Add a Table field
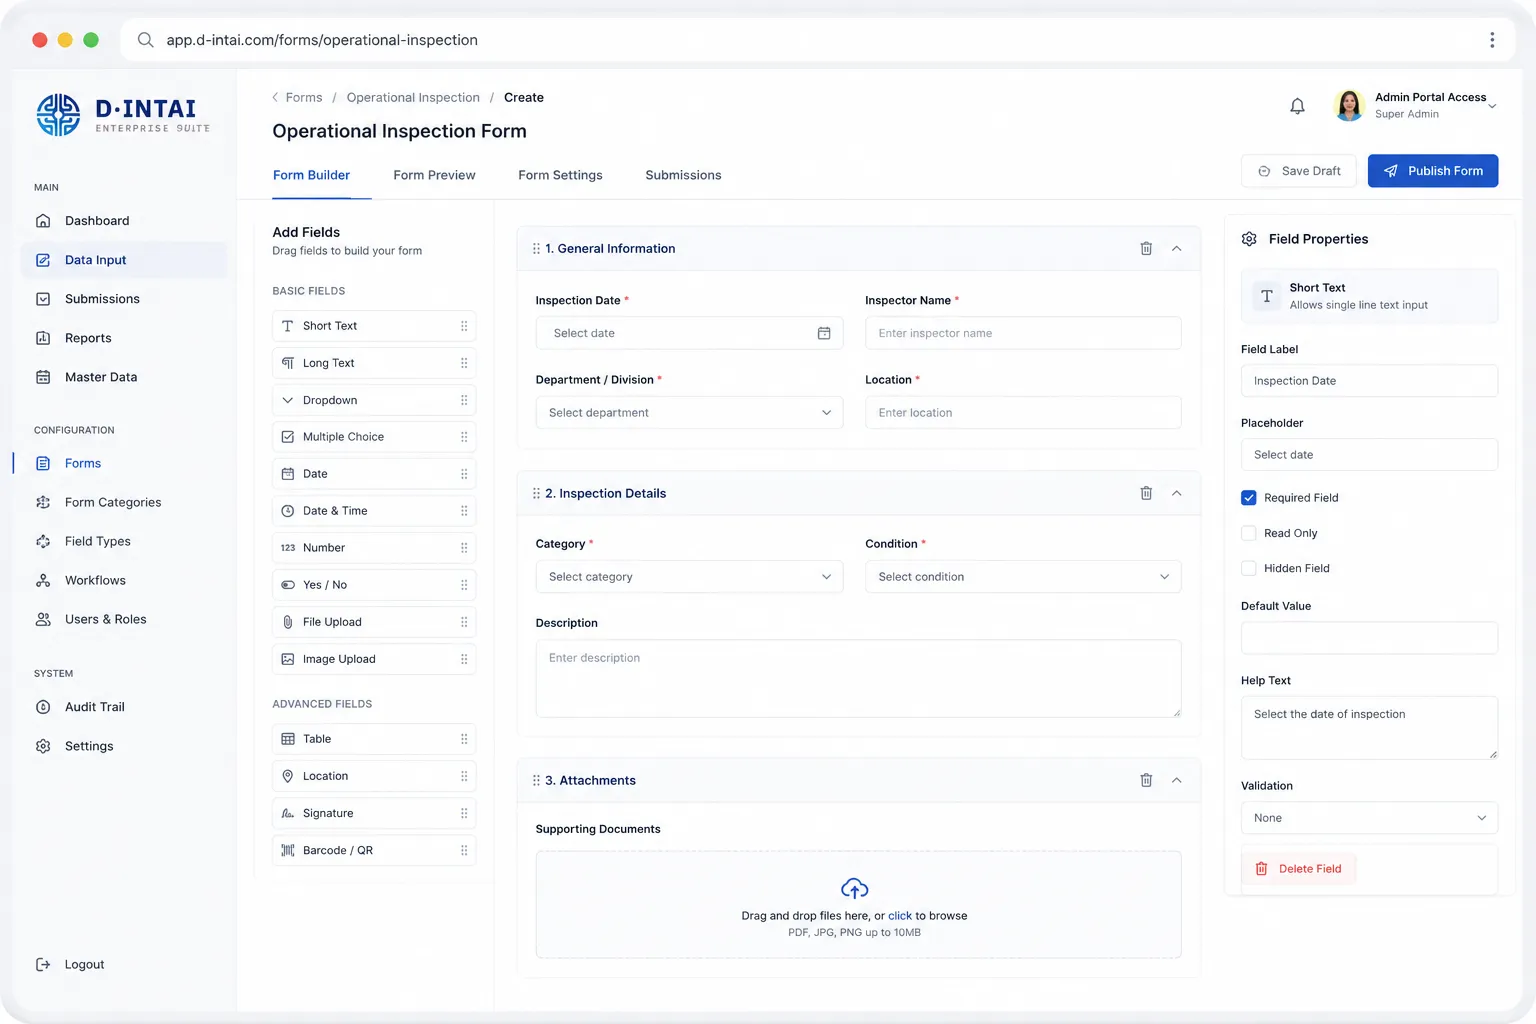Viewport: 1536px width, 1024px height. [374, 739]
